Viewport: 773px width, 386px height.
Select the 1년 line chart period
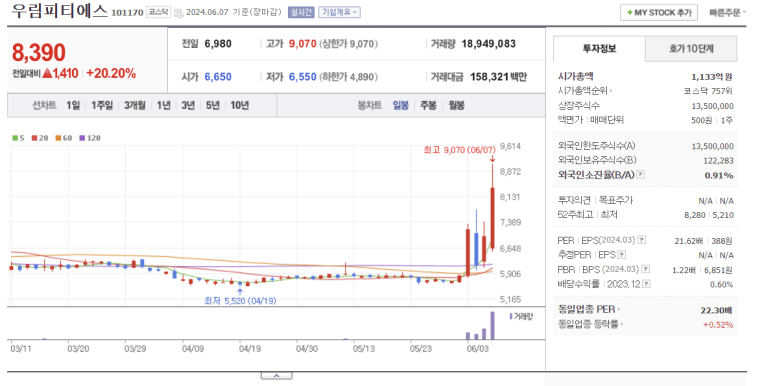coord(163,105)
